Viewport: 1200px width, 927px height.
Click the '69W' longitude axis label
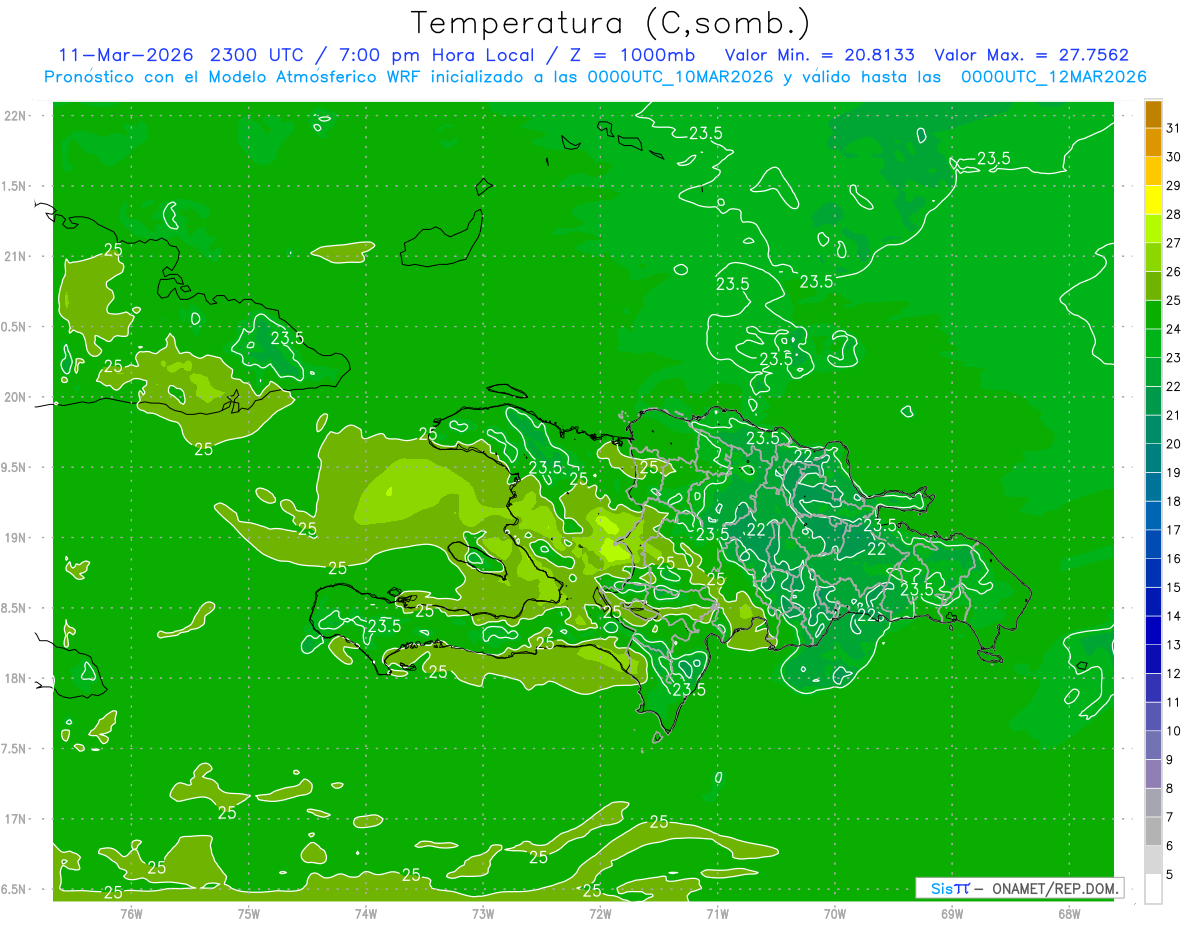(951, 913)
